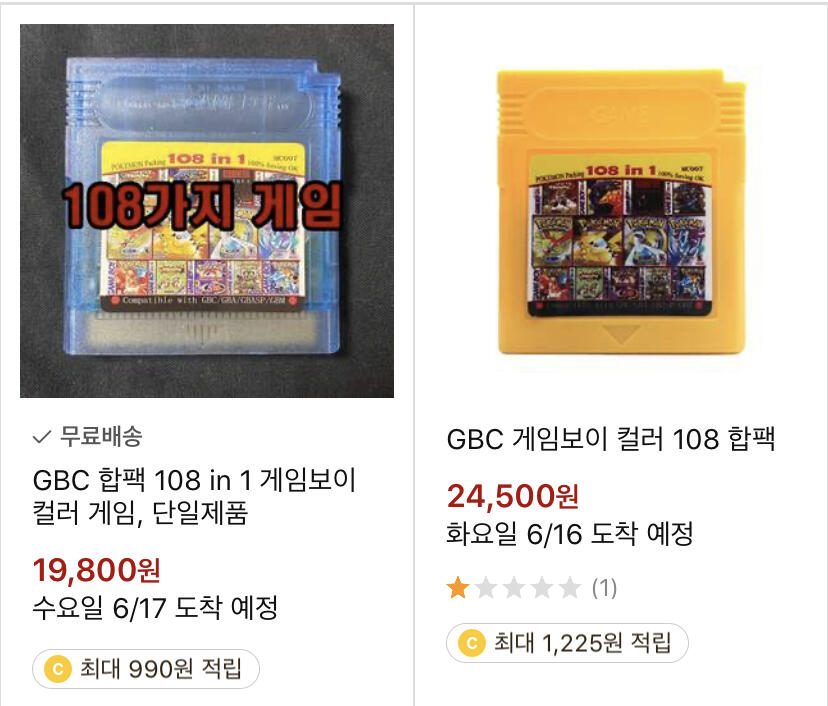Click the 최대 1,225원 적립 reward badge

tap(568, 643)
